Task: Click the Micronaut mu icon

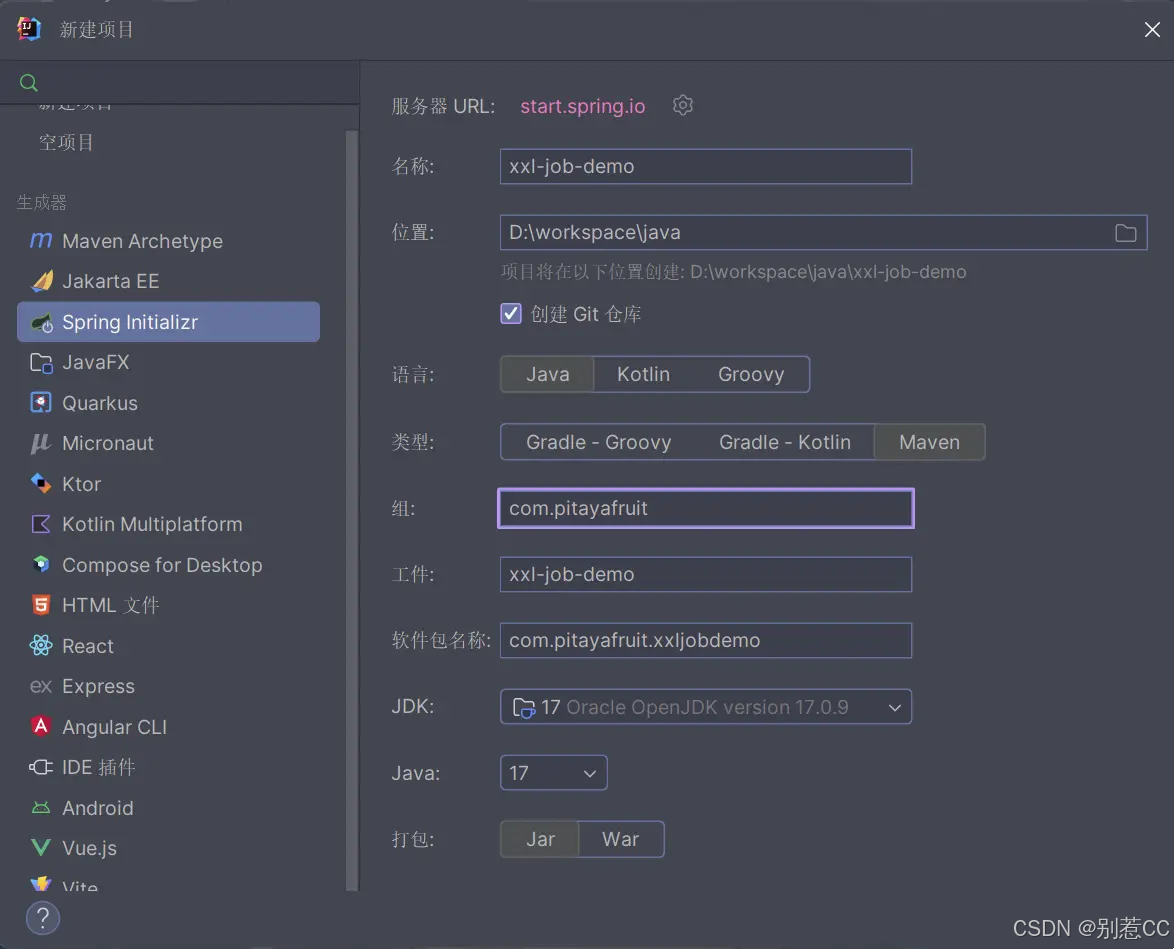Action: pyautogui.click(x=41, y=443)
